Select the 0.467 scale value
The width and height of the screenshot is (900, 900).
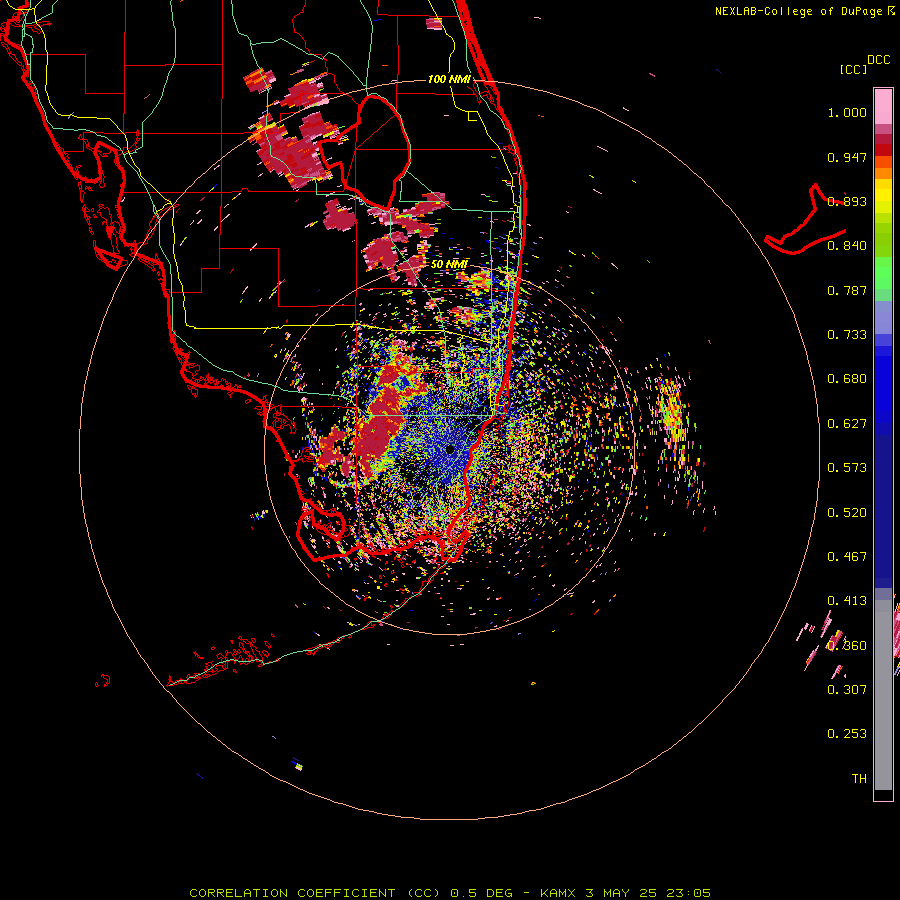pyautogui.click(x=847, y=557)
